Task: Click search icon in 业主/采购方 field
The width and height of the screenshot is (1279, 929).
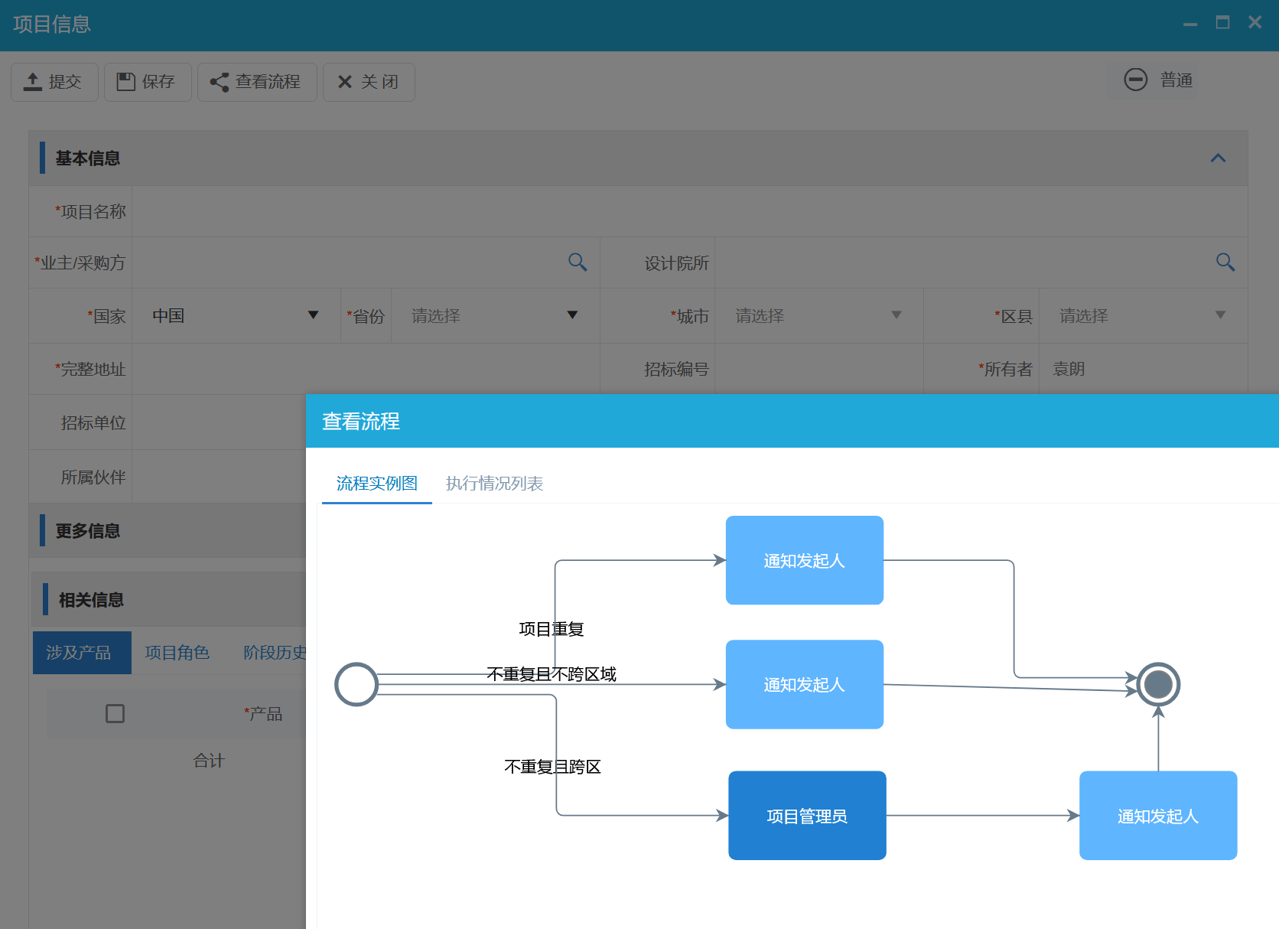Action: pyautogui.click(x=577, y=262)
